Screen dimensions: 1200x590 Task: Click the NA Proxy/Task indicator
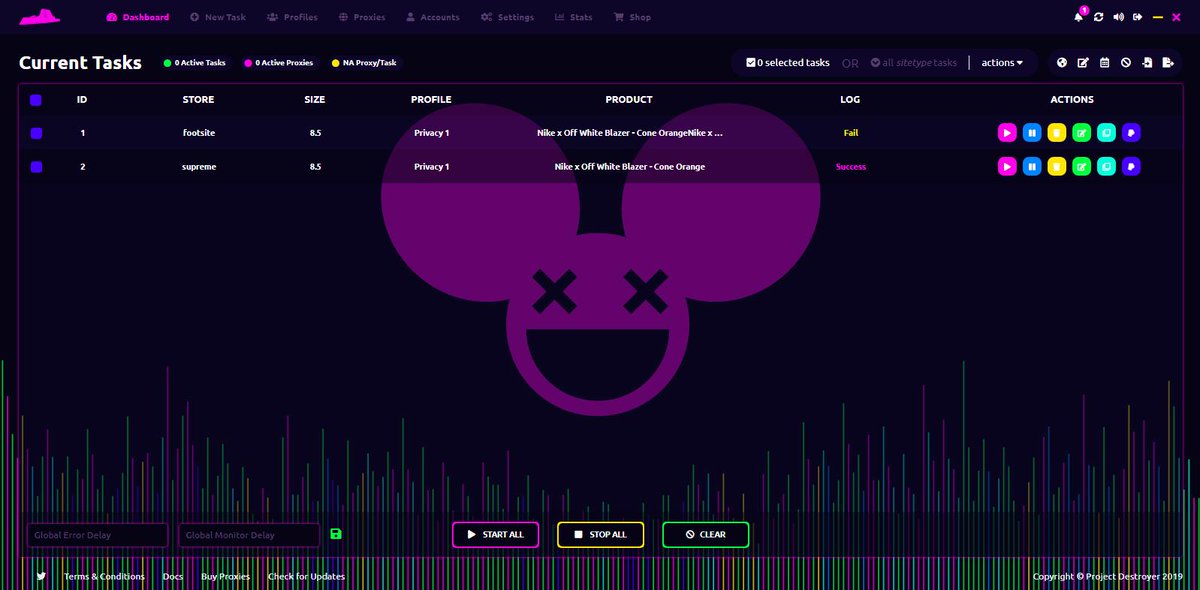(364, 62)
